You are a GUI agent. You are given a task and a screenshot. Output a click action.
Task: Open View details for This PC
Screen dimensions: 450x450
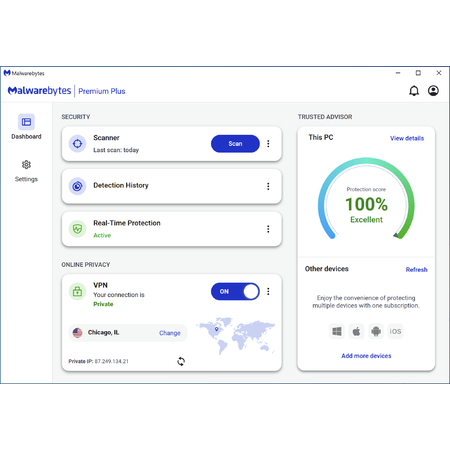tap(407, 138)
